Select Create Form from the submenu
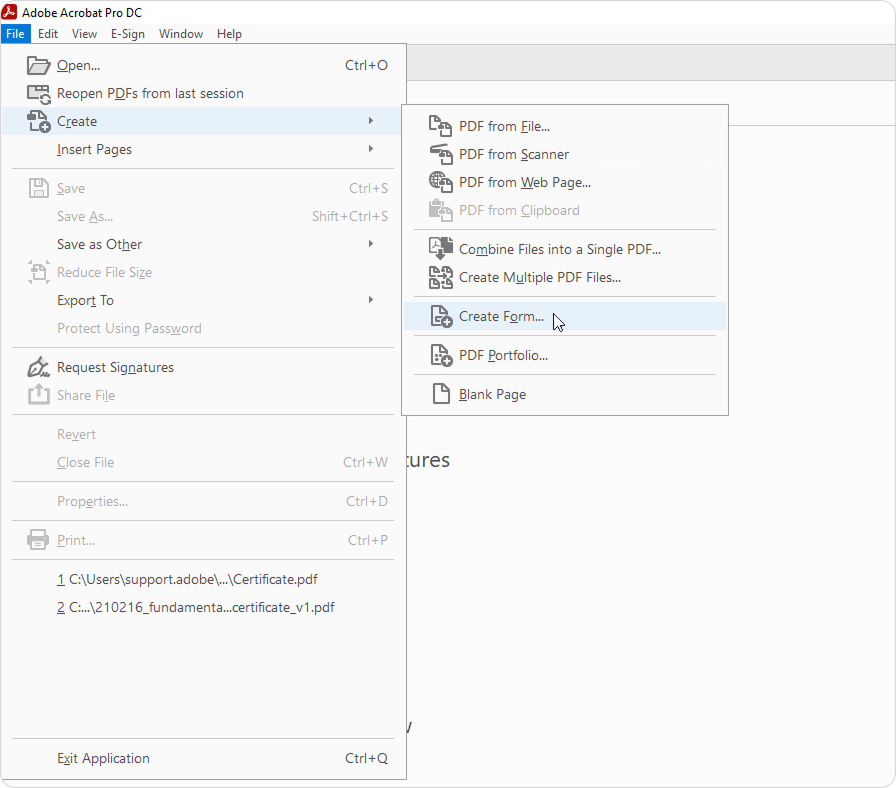Viewport: 896px width, 788px height. click(501, 316)
